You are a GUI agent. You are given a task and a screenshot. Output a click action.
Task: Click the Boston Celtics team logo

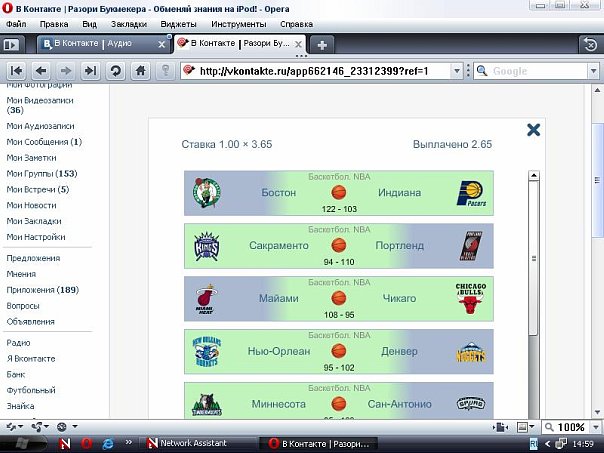[x=207, y=192]
